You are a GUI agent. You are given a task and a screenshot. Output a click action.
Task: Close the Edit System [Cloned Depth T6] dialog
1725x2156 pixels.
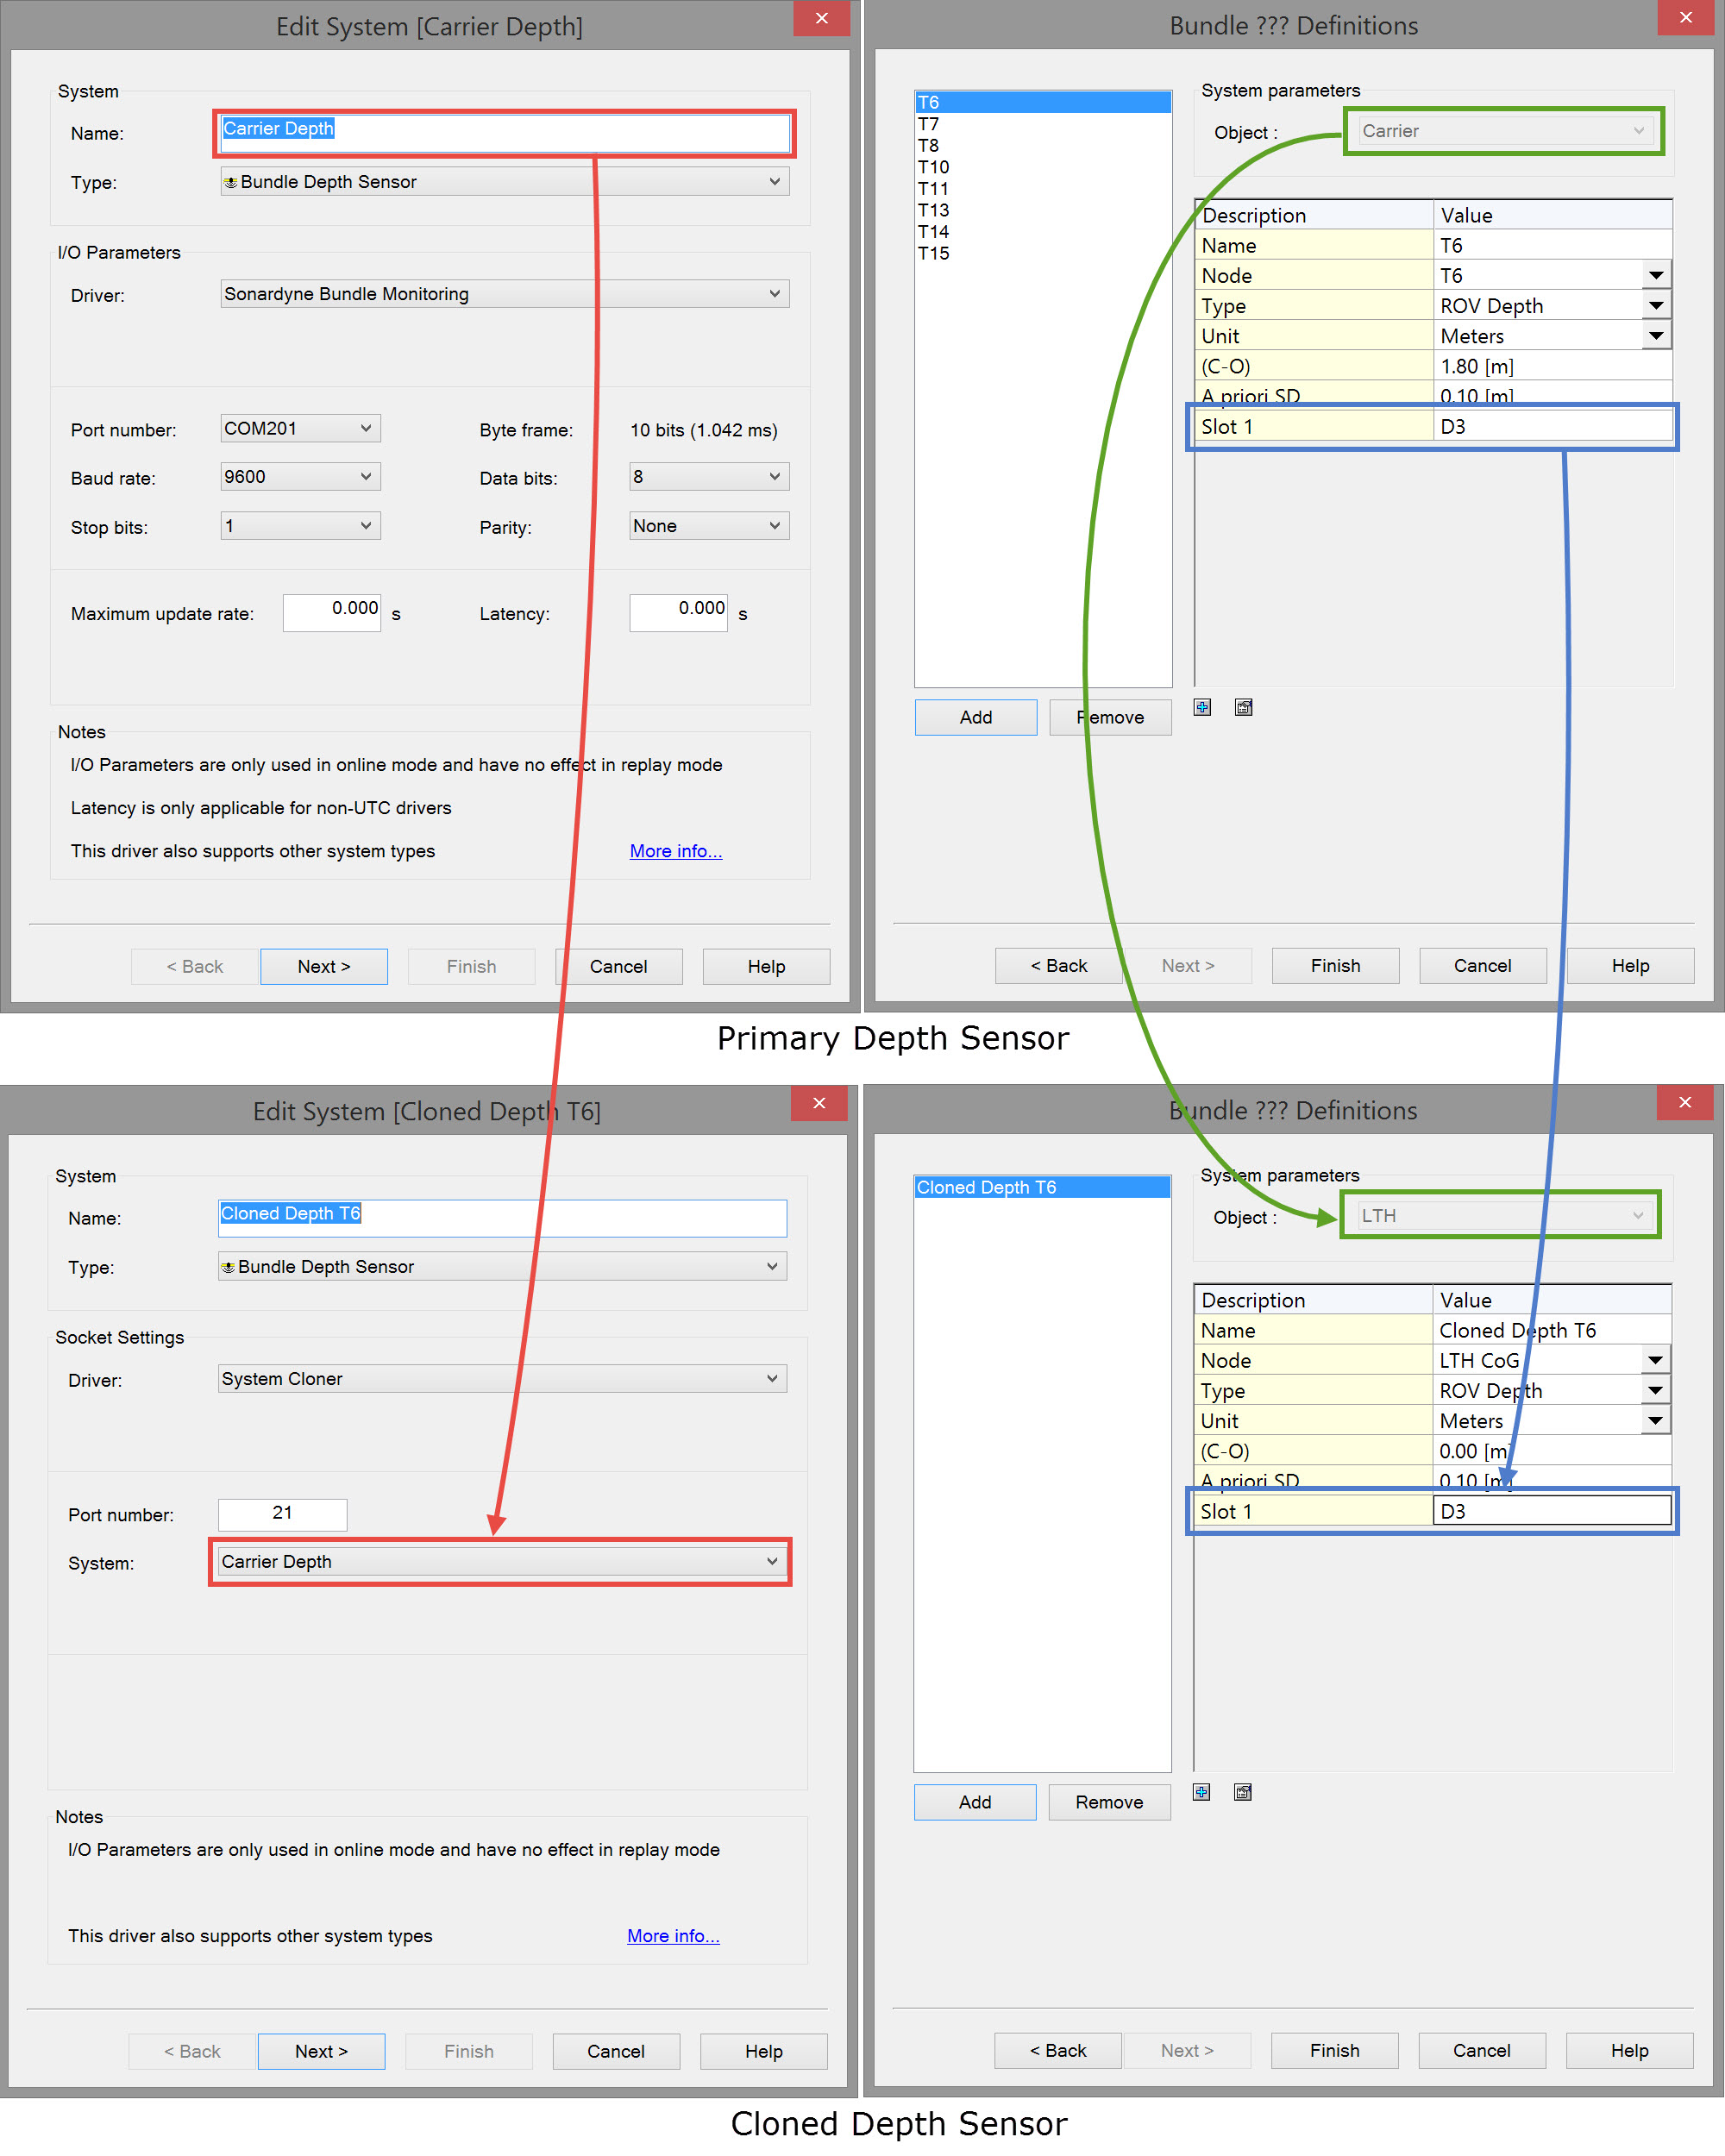point(819,1103)
